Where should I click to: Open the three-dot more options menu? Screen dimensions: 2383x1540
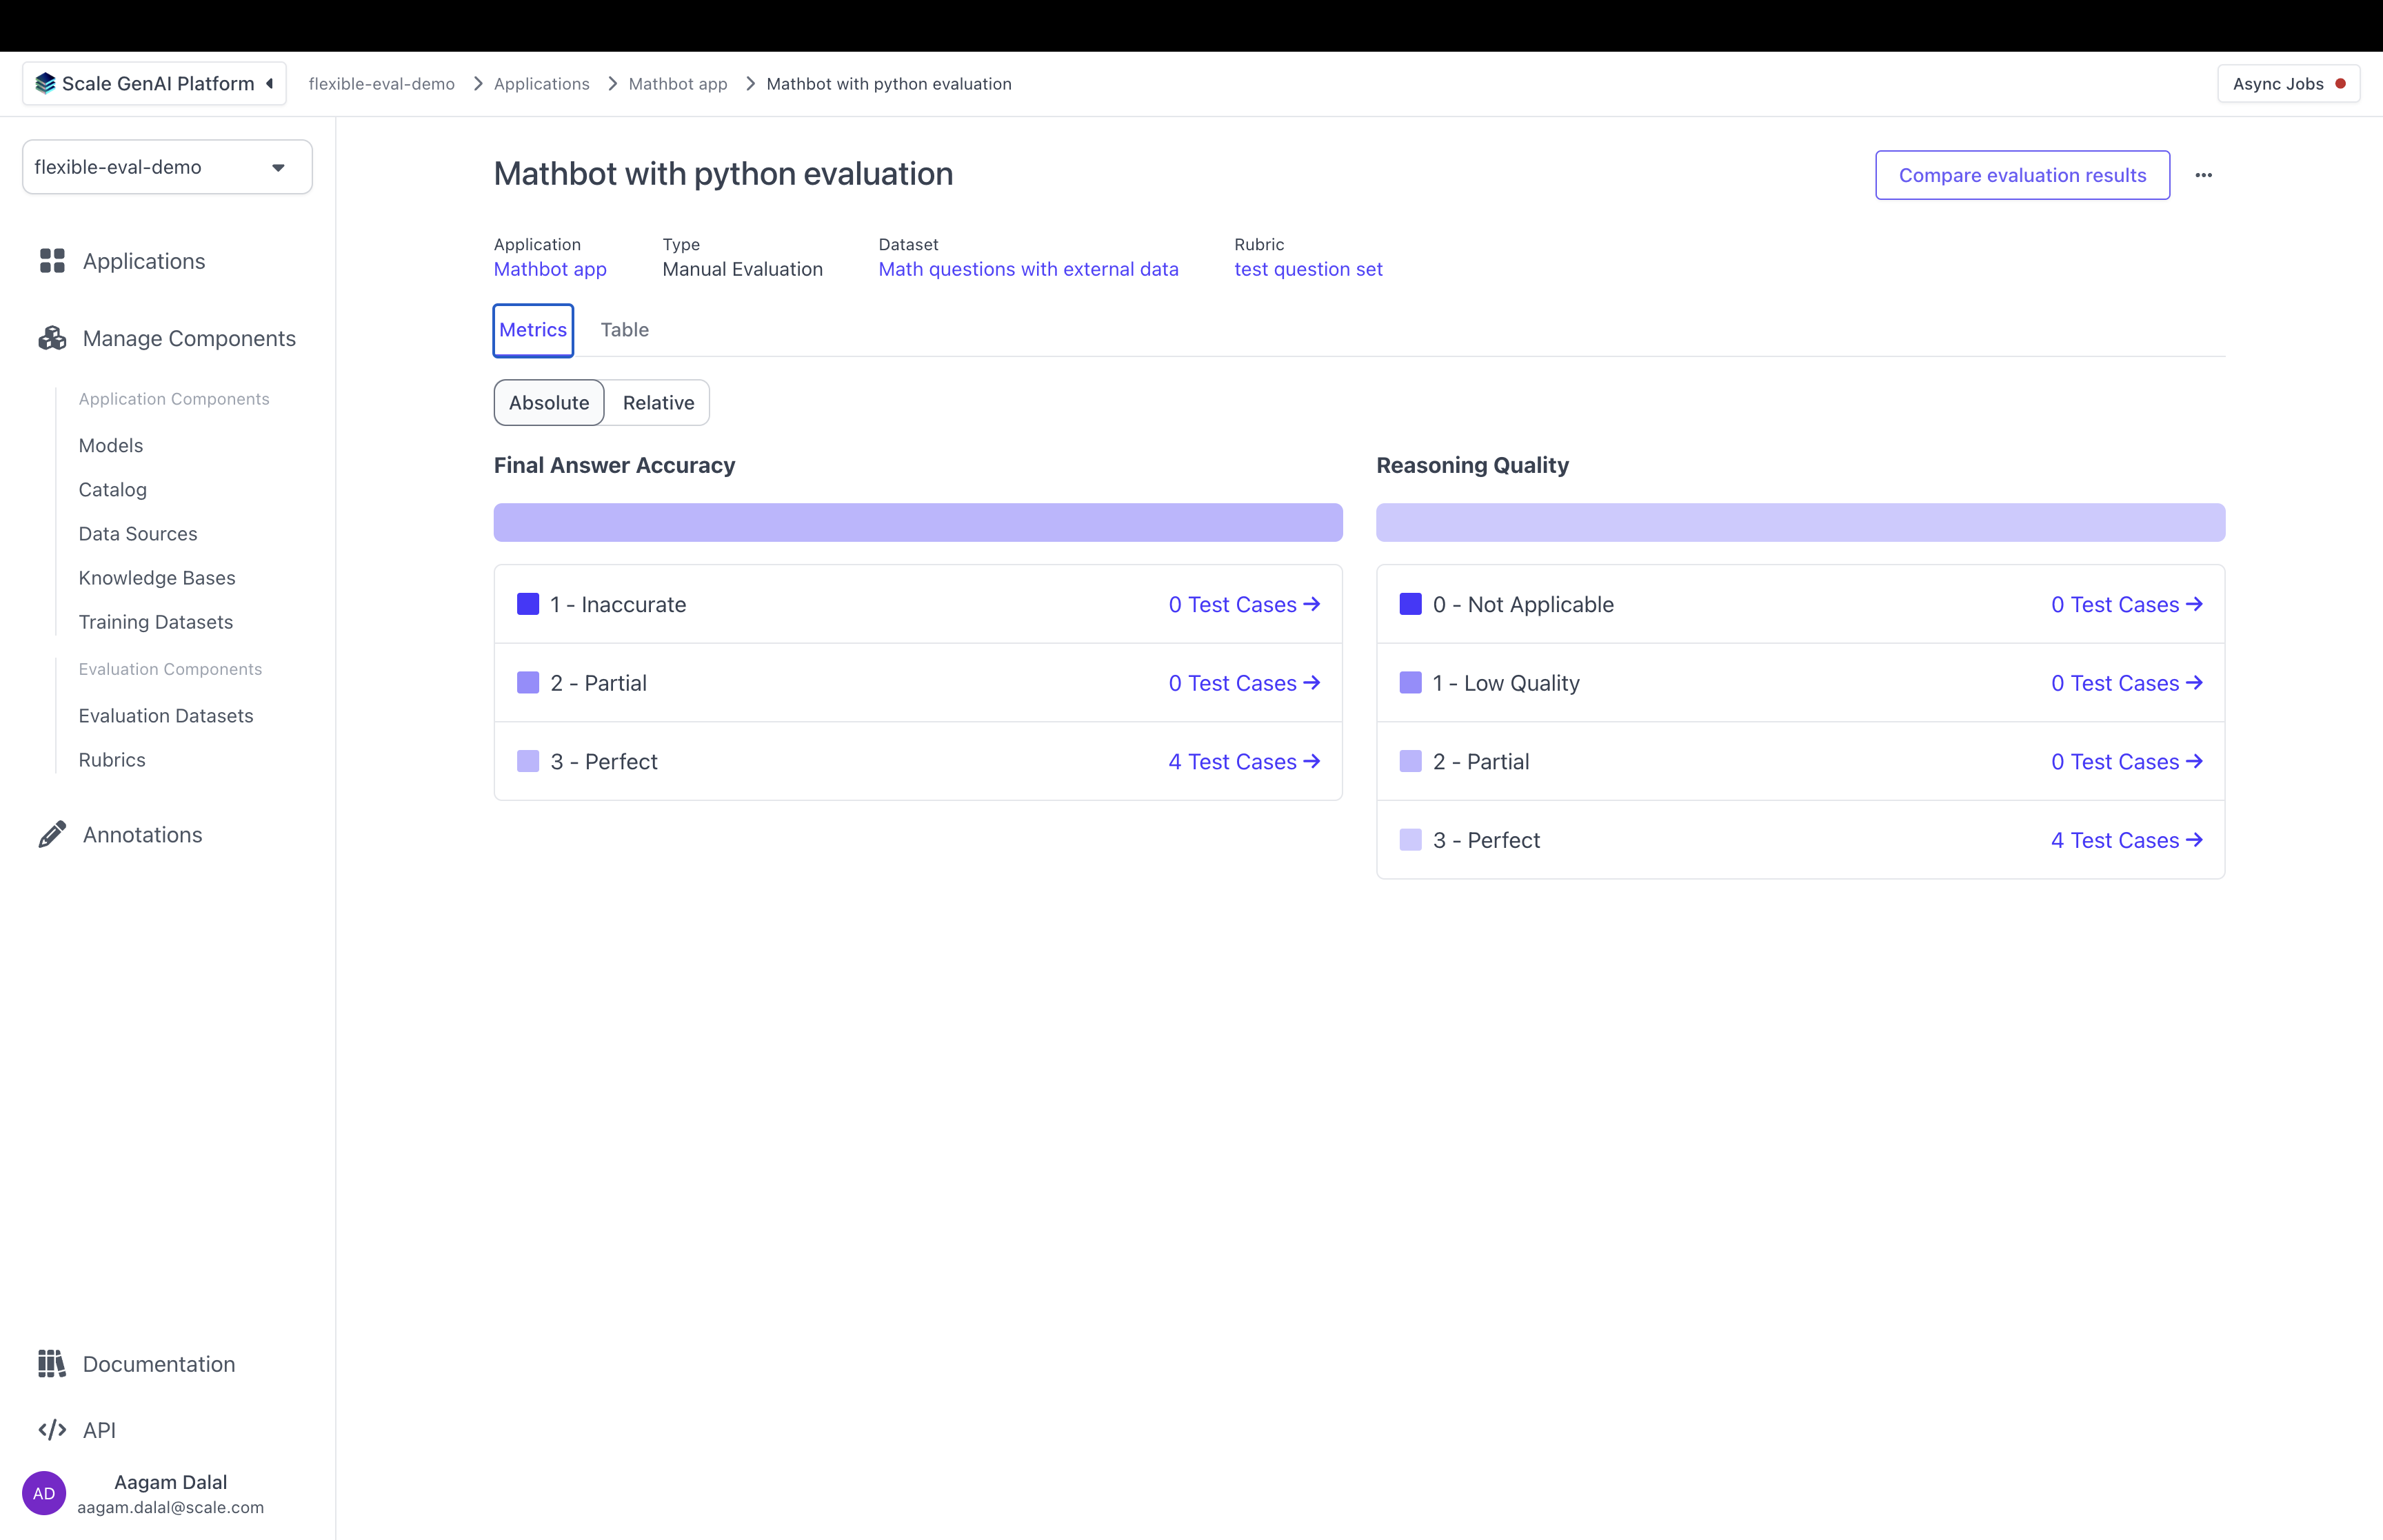[x=2203, y=175]
